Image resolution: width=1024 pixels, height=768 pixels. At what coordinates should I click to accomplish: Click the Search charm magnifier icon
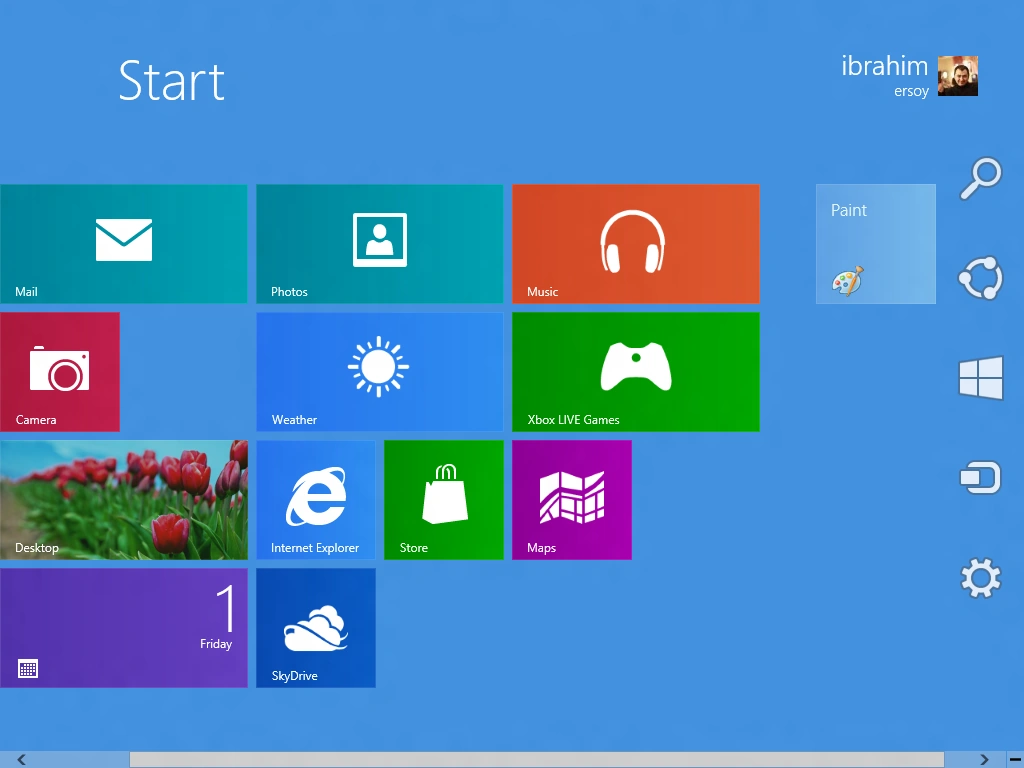click(x=980, y=178)
